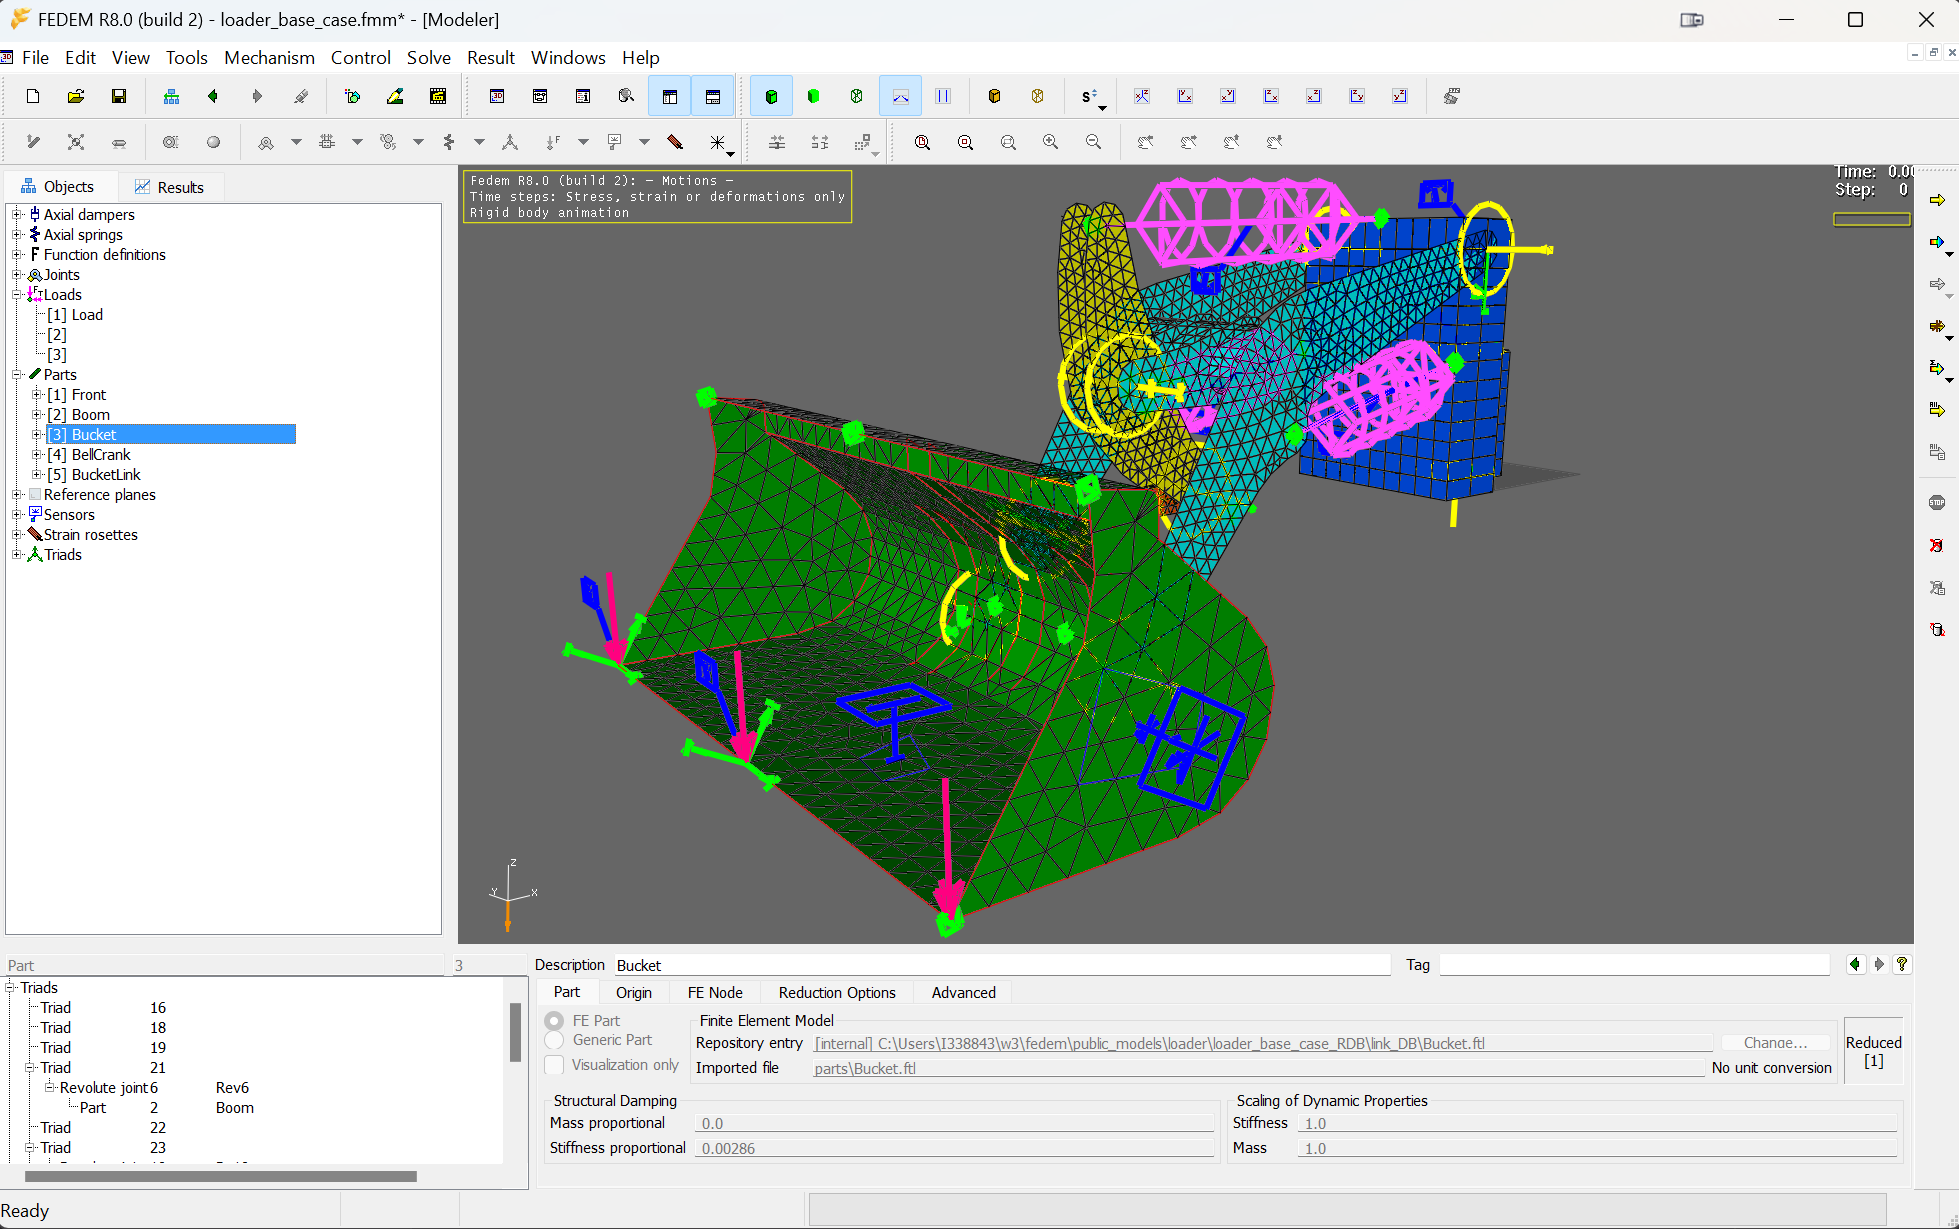Viewport: 1959px width, 1229px height.
Task: Click the zoom-to-fit magnifier icon
Action: (x=922, y=142)
